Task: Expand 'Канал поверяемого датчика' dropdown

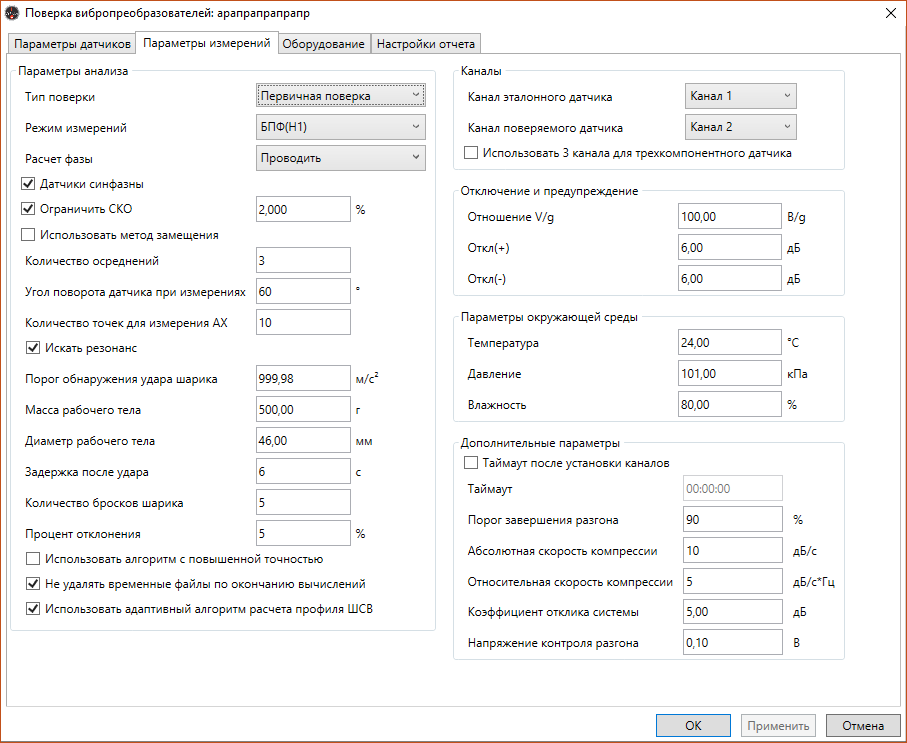Action: 740,127
